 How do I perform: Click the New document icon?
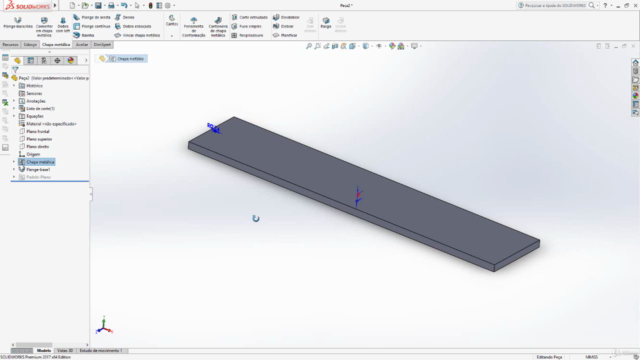pyautogui.click(x=72, y=5)
